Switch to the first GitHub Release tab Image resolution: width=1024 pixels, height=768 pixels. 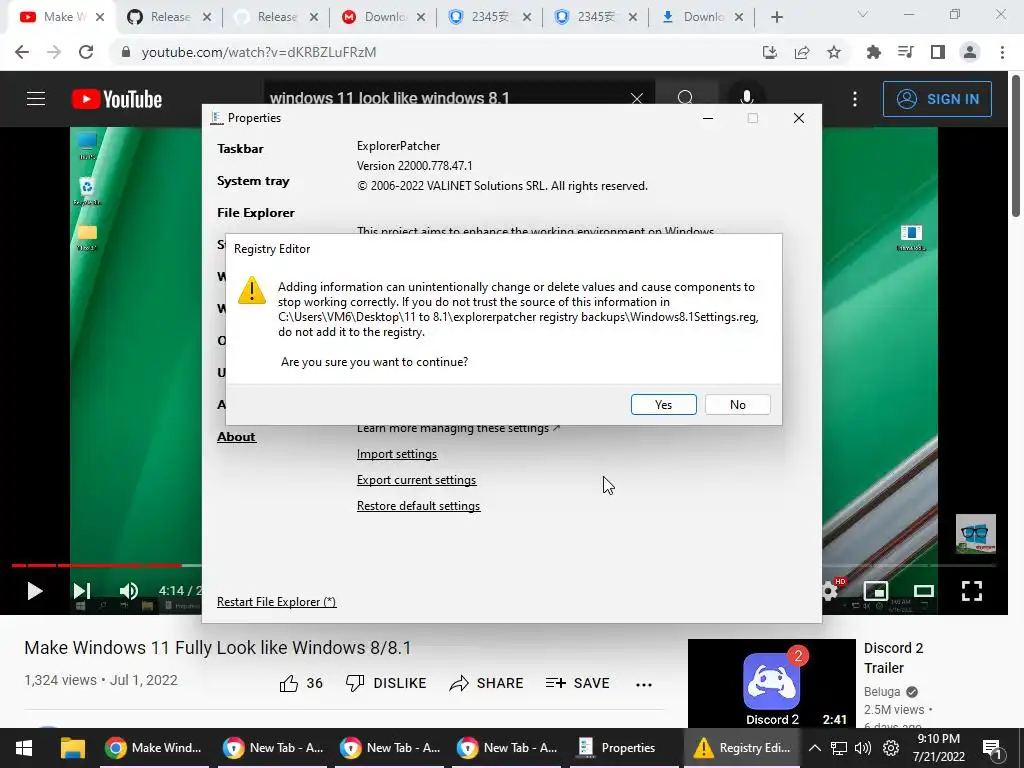point(169,17)
